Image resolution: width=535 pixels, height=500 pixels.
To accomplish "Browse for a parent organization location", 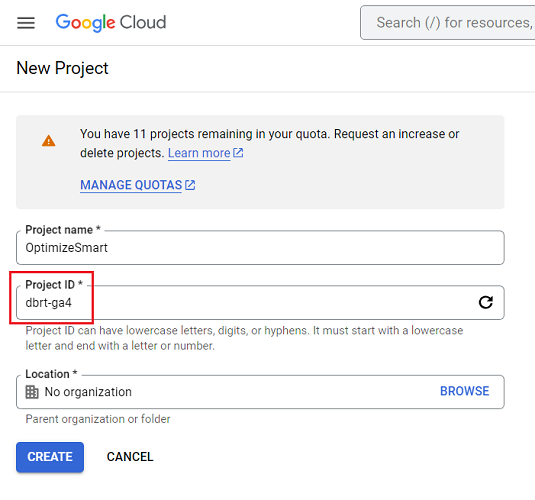I will [464, 391].
